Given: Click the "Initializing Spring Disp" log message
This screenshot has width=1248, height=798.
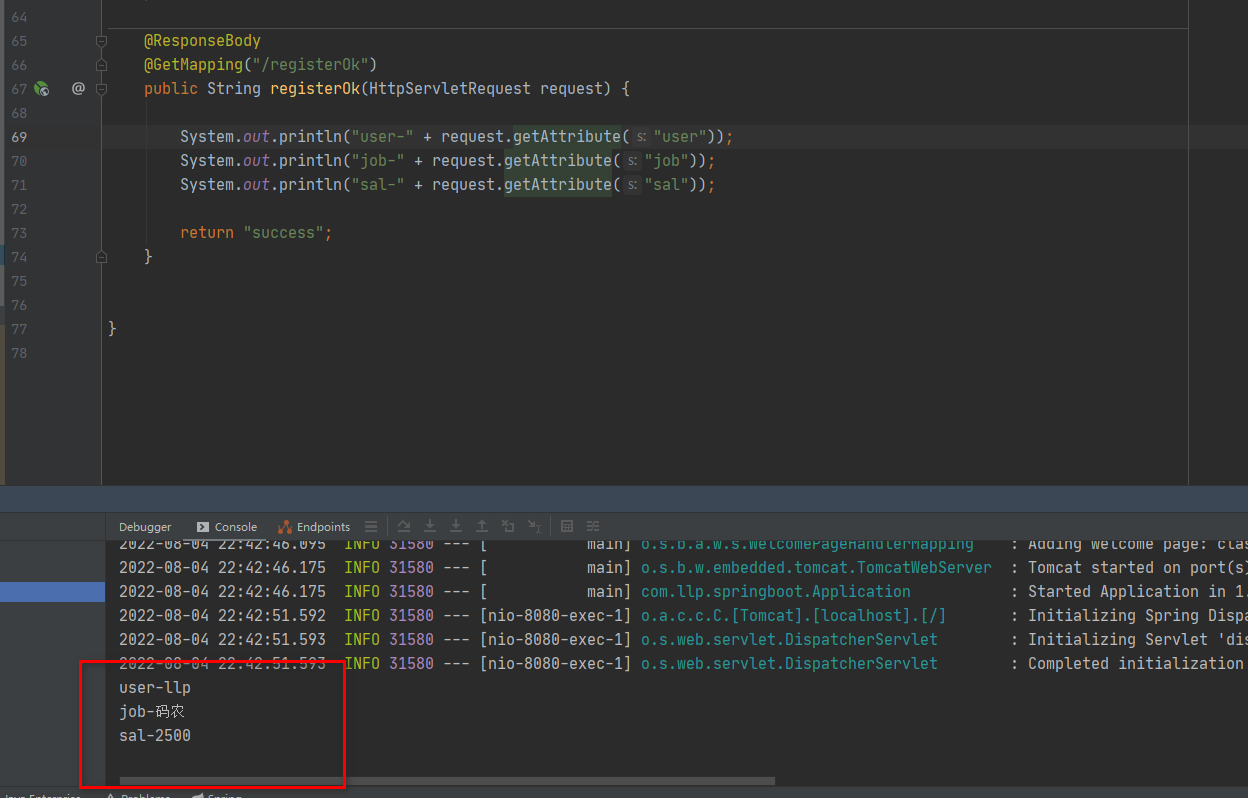Looking at the screenshot, I should pyautogui.click(x=1138, y=616).
